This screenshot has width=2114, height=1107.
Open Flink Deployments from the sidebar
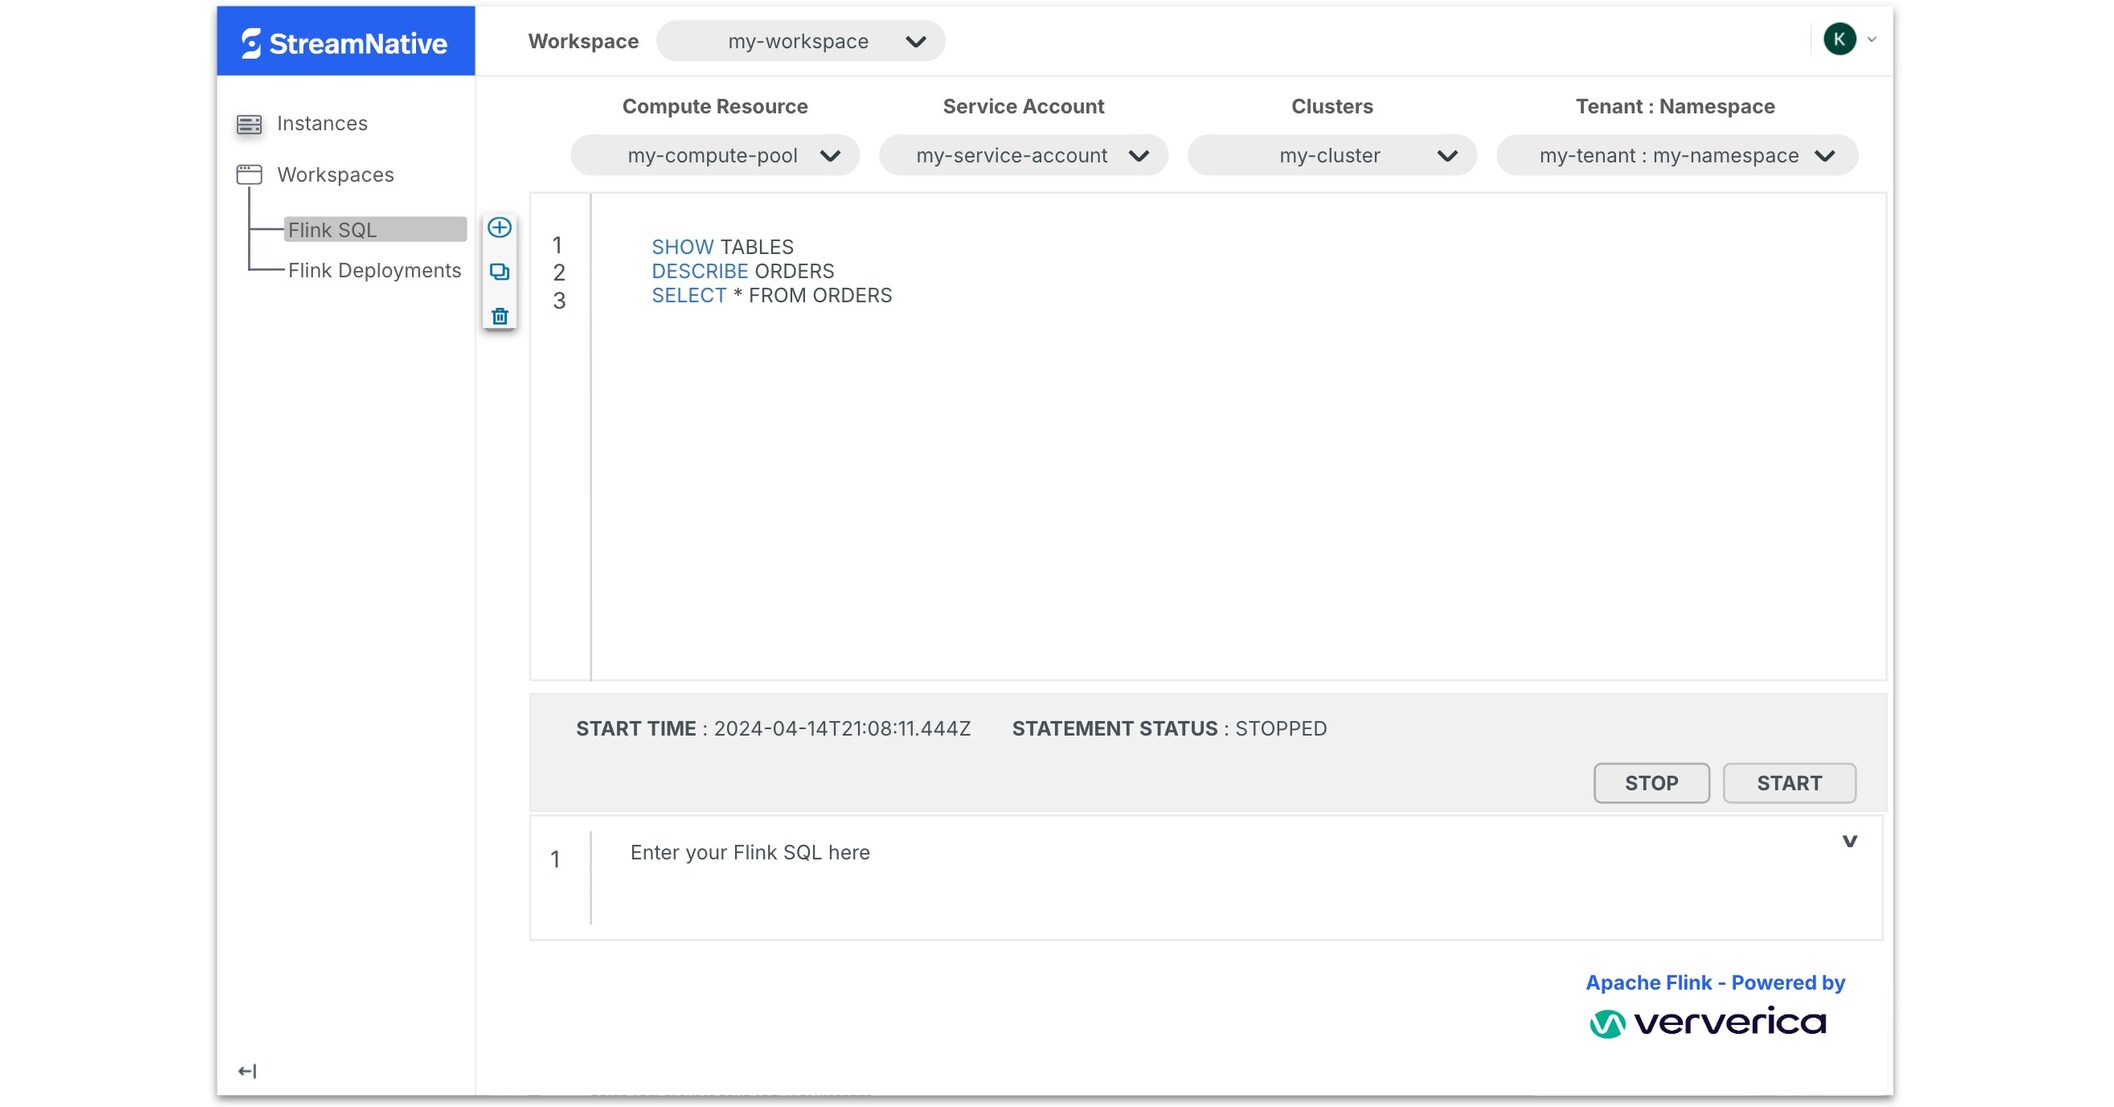(x=374, y=270)
